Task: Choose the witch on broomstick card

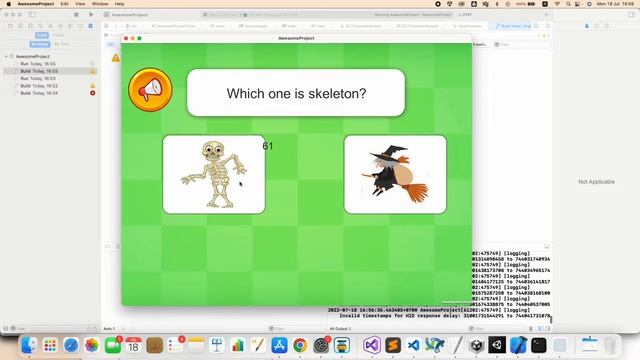Action: 395,174
